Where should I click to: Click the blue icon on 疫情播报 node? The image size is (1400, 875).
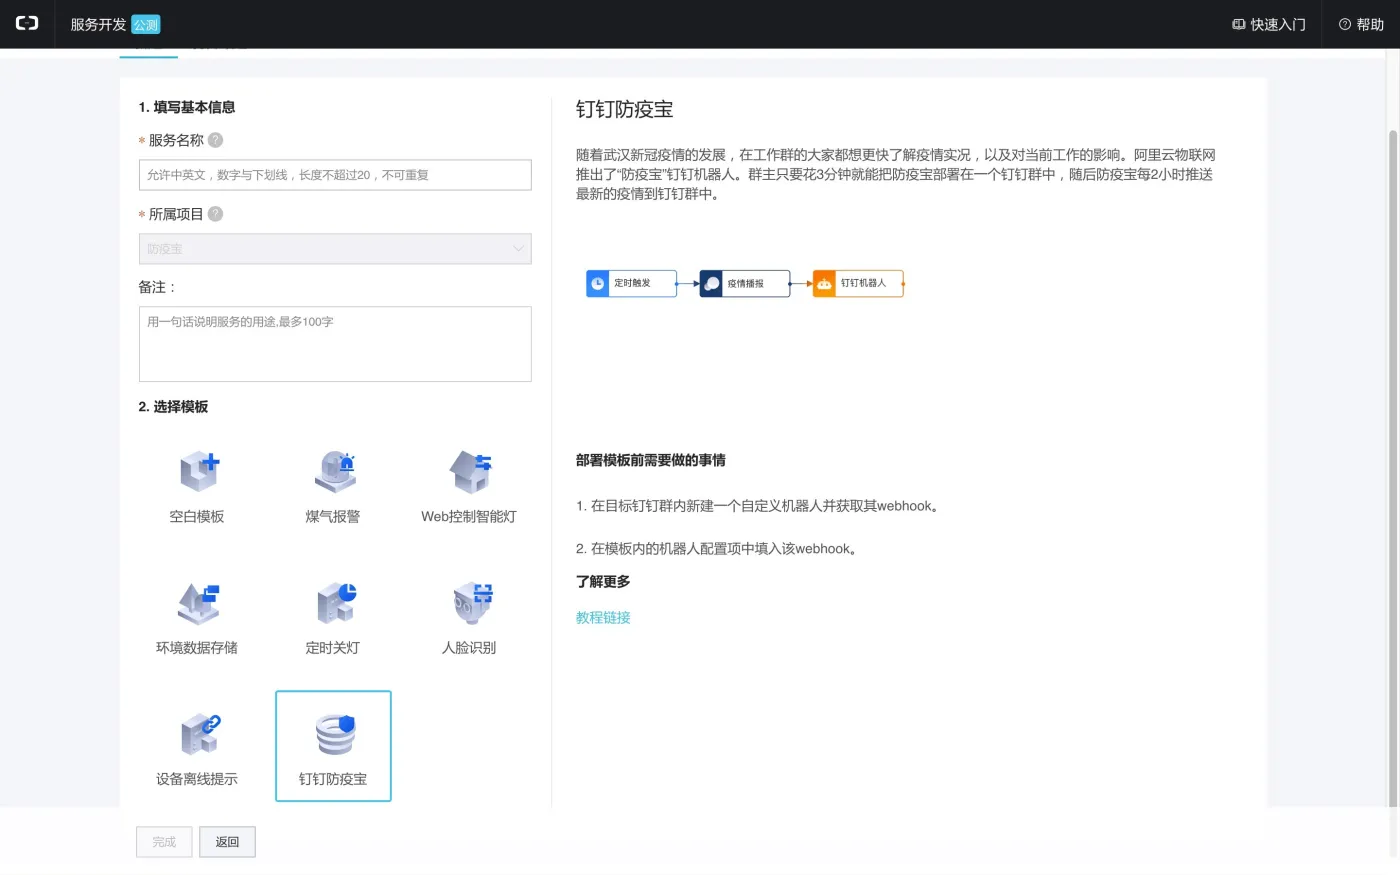tap(711, 284)
